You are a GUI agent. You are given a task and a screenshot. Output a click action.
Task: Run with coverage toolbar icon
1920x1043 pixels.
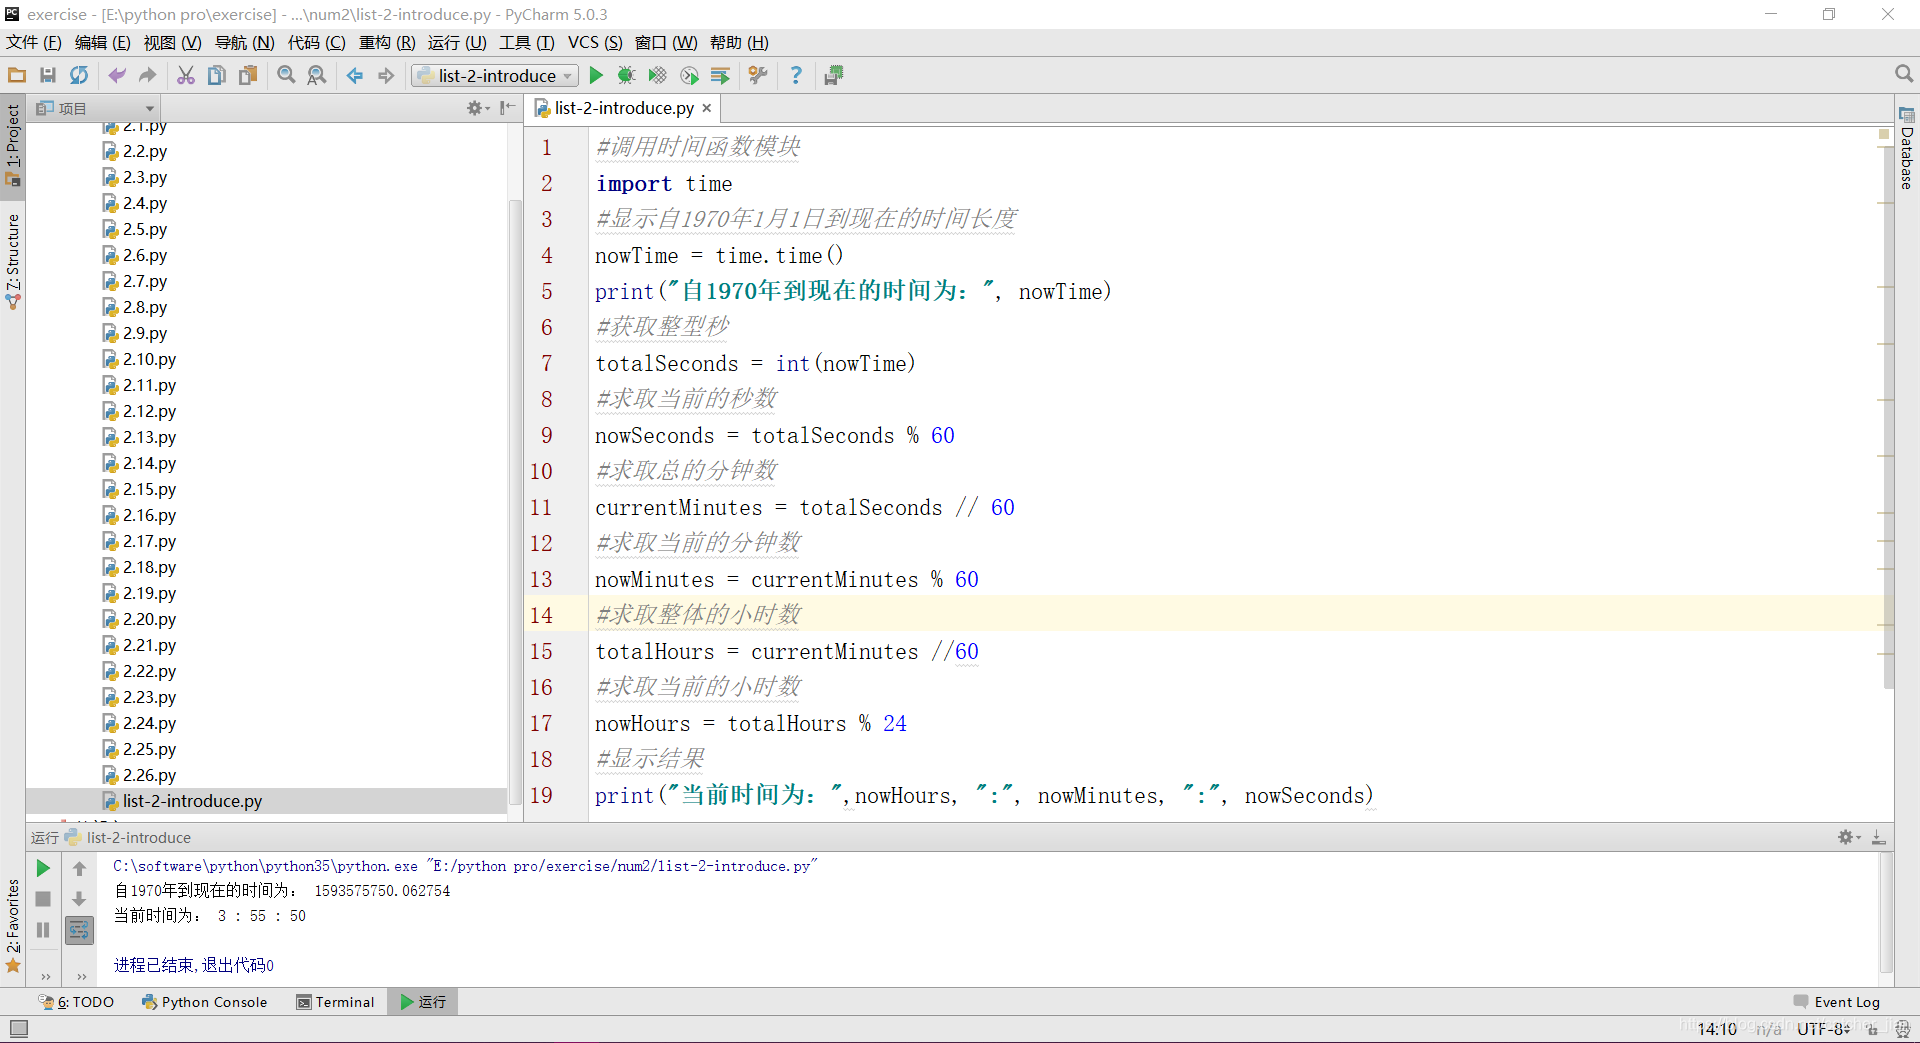pos(657,75)
